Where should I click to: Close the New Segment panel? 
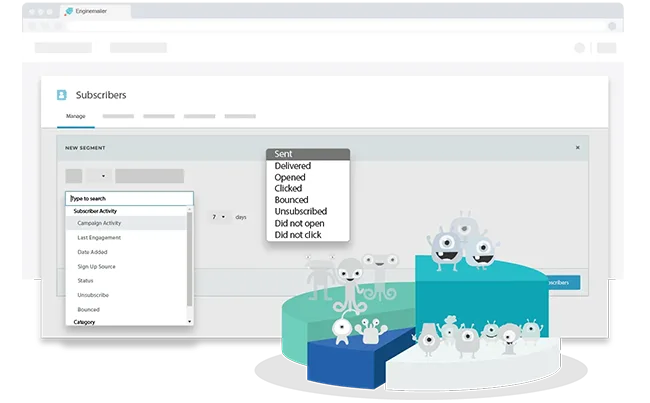(577, 147)
